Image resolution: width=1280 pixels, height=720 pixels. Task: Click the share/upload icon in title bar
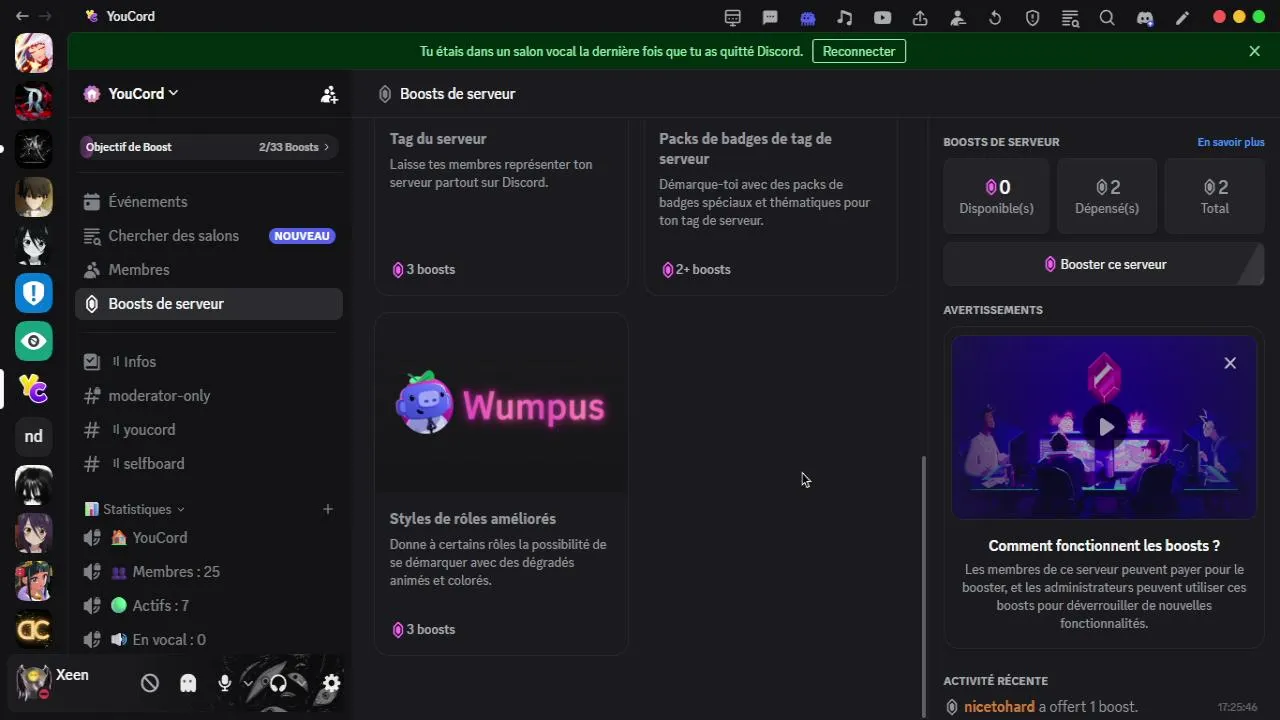920,17
